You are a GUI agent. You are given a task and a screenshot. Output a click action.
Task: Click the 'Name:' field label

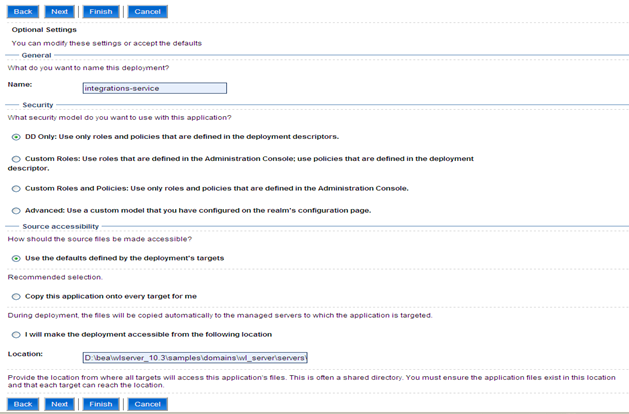(20, 85)
